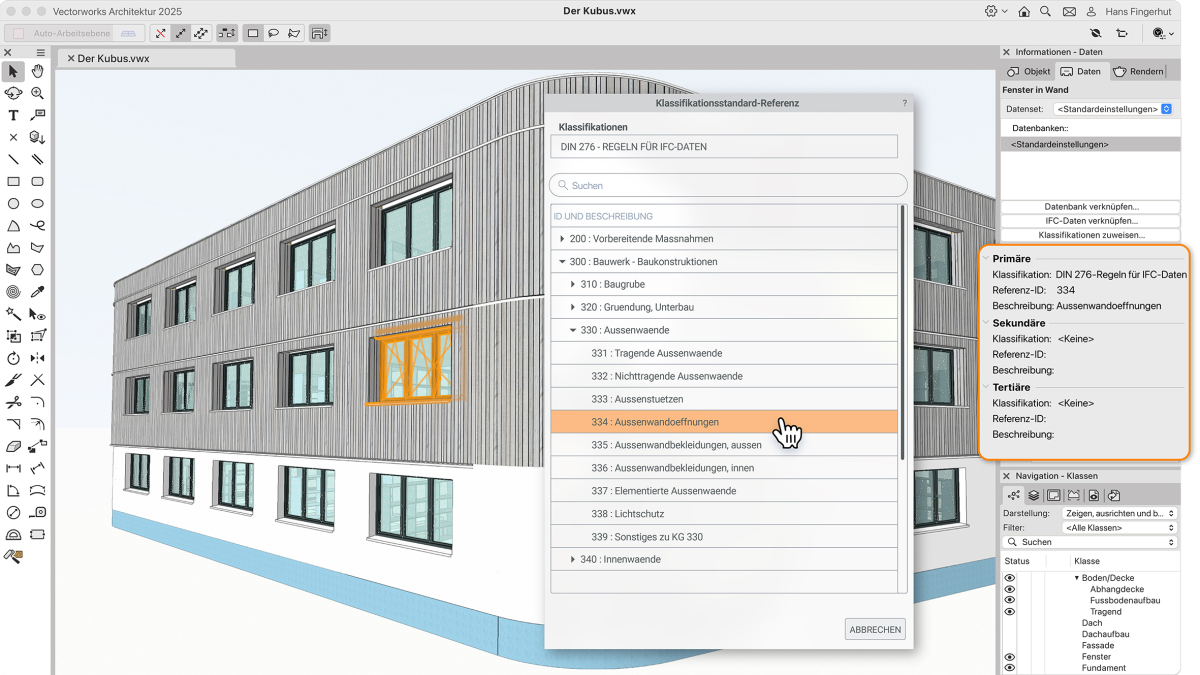This screenshot has width=1200, height=675.
Task: Click IFC-Daten verknüpfen... button
Action: pos(1091,220)
